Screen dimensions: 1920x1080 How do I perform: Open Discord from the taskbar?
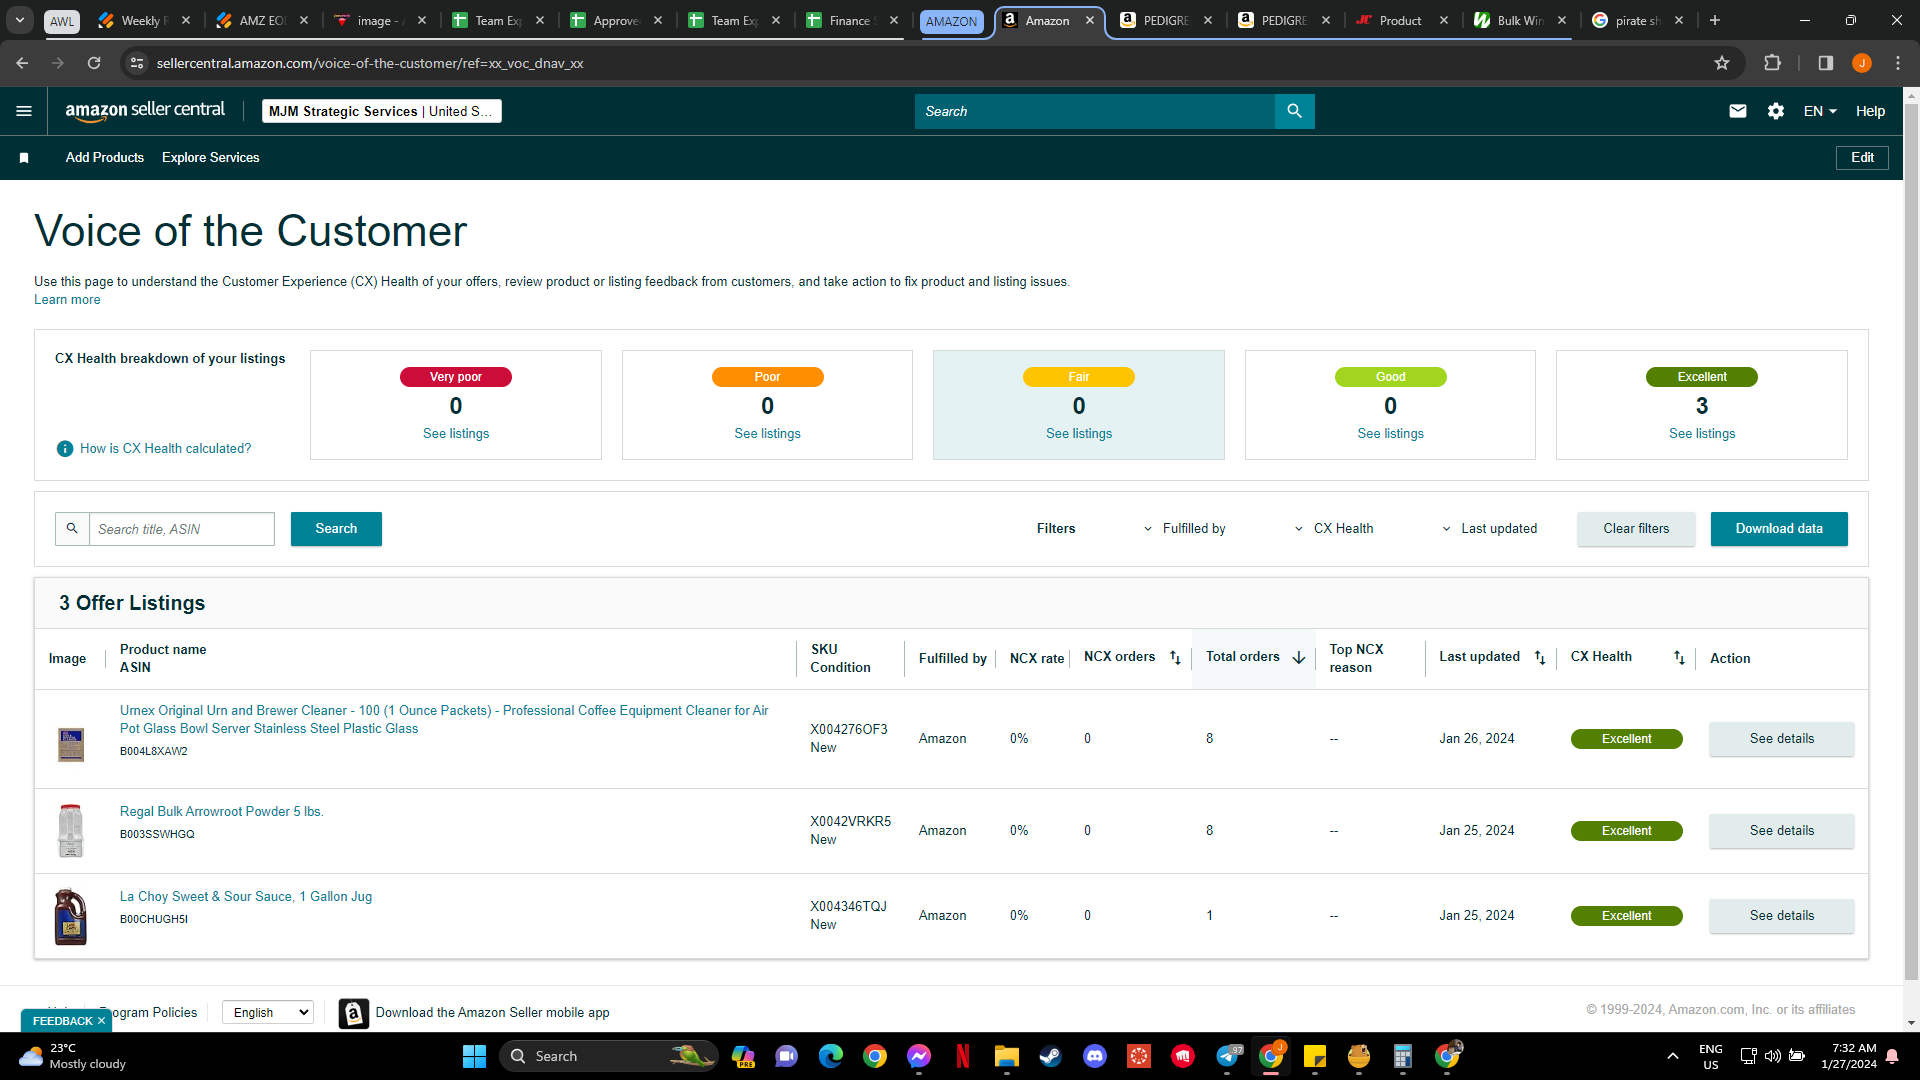click(x=1095, y=1056)
